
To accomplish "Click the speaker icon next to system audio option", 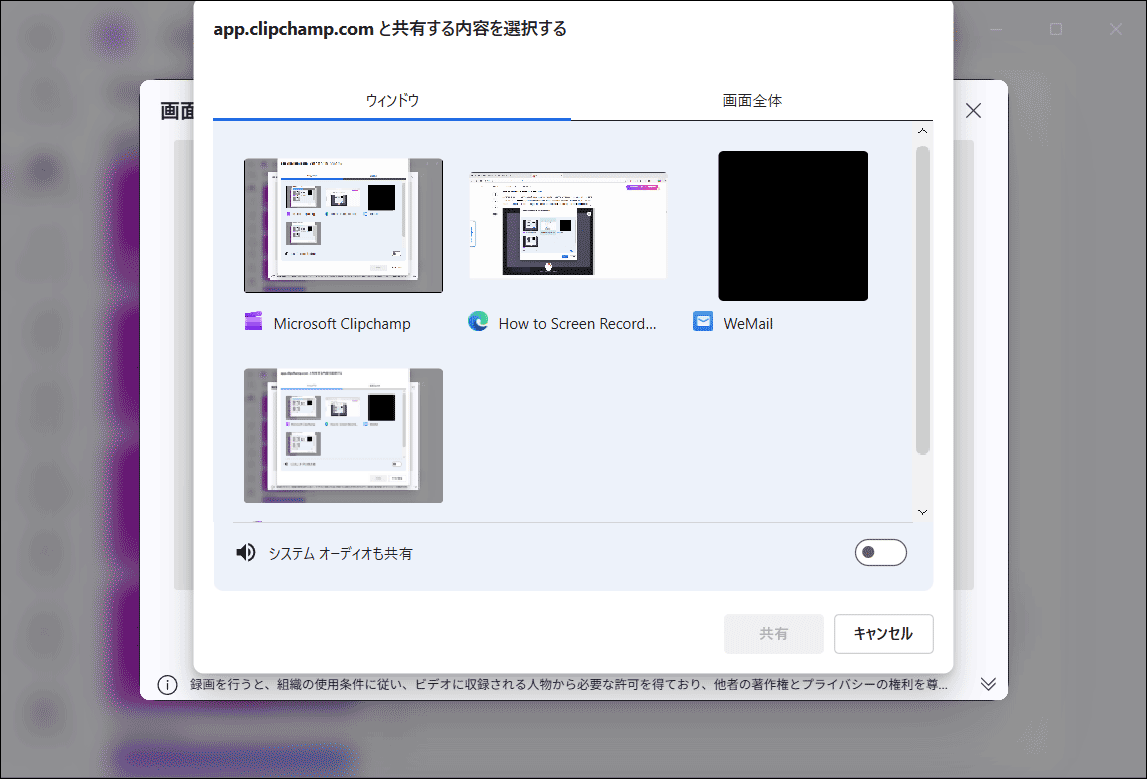I will click(245, 552).
